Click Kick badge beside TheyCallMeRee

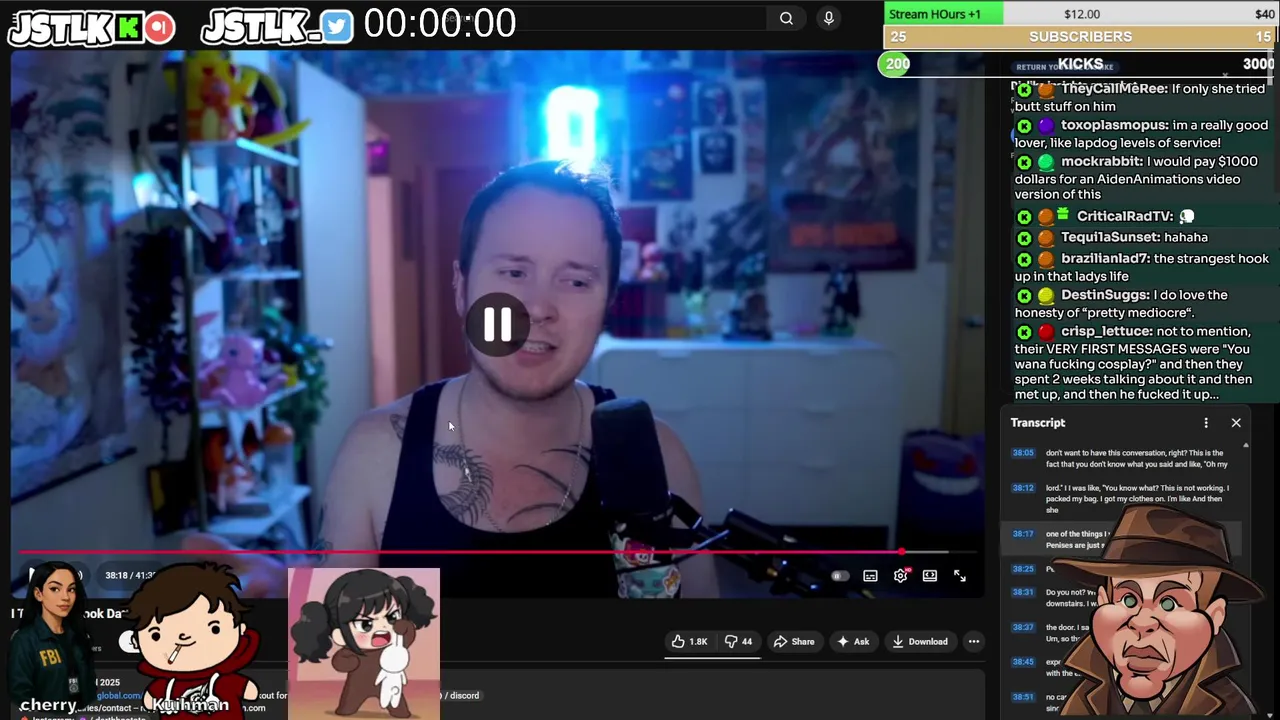[1024, 90]
